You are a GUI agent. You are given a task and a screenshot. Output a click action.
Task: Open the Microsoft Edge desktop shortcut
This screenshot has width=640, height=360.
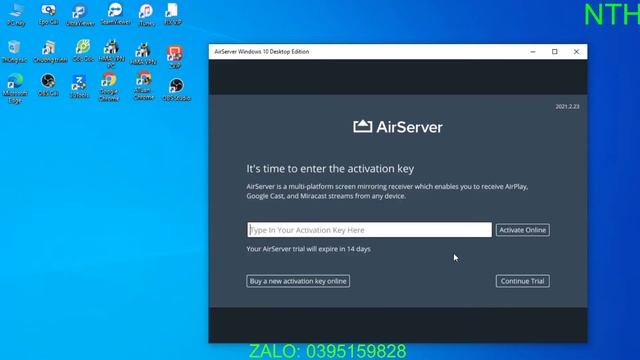click(x=15, y=89)
